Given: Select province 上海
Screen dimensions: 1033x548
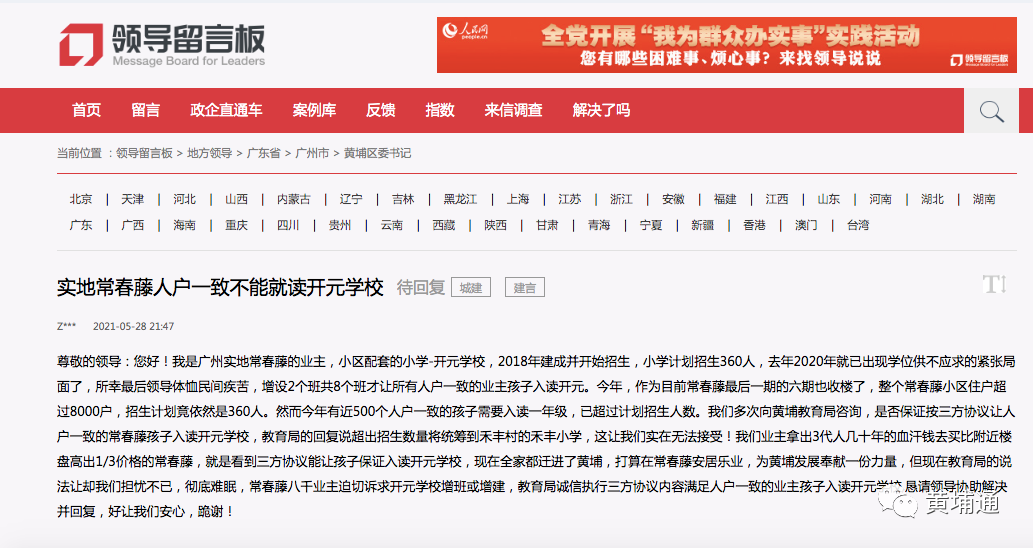Looking at the screenshot, I should (x=518, y=199).
